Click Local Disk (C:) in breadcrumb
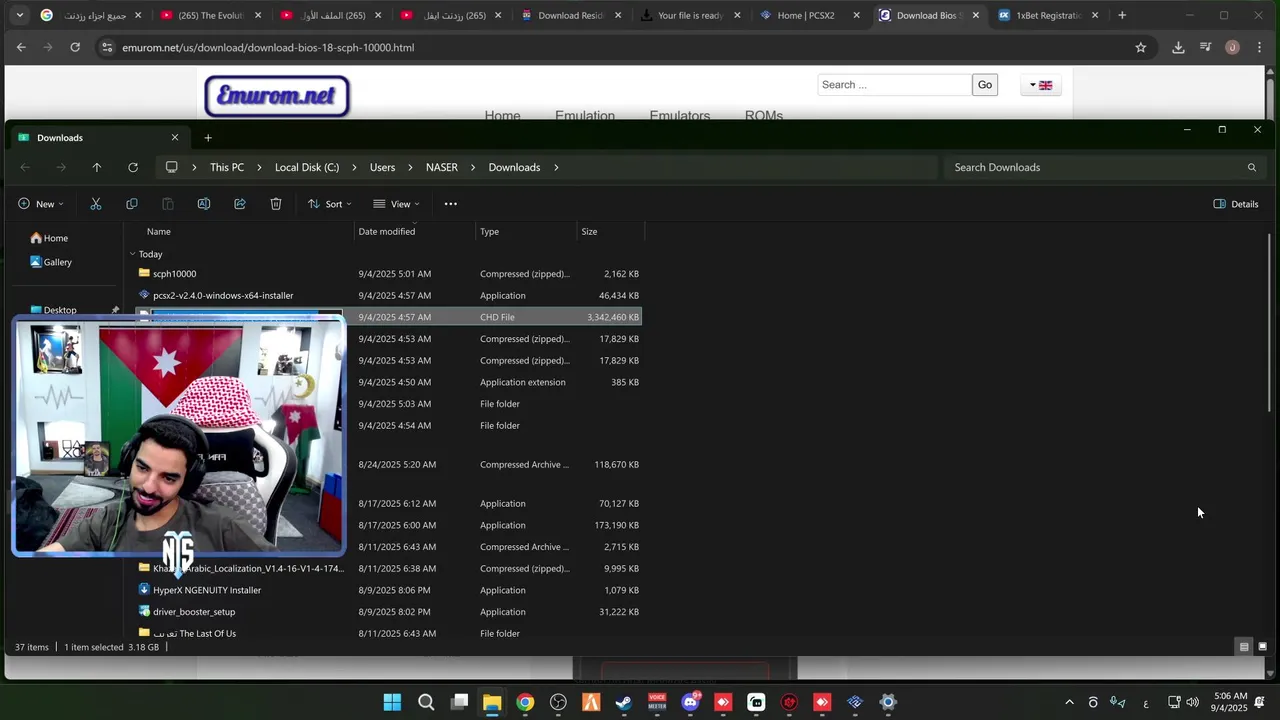1280x720 pixels. click(307, 168)
